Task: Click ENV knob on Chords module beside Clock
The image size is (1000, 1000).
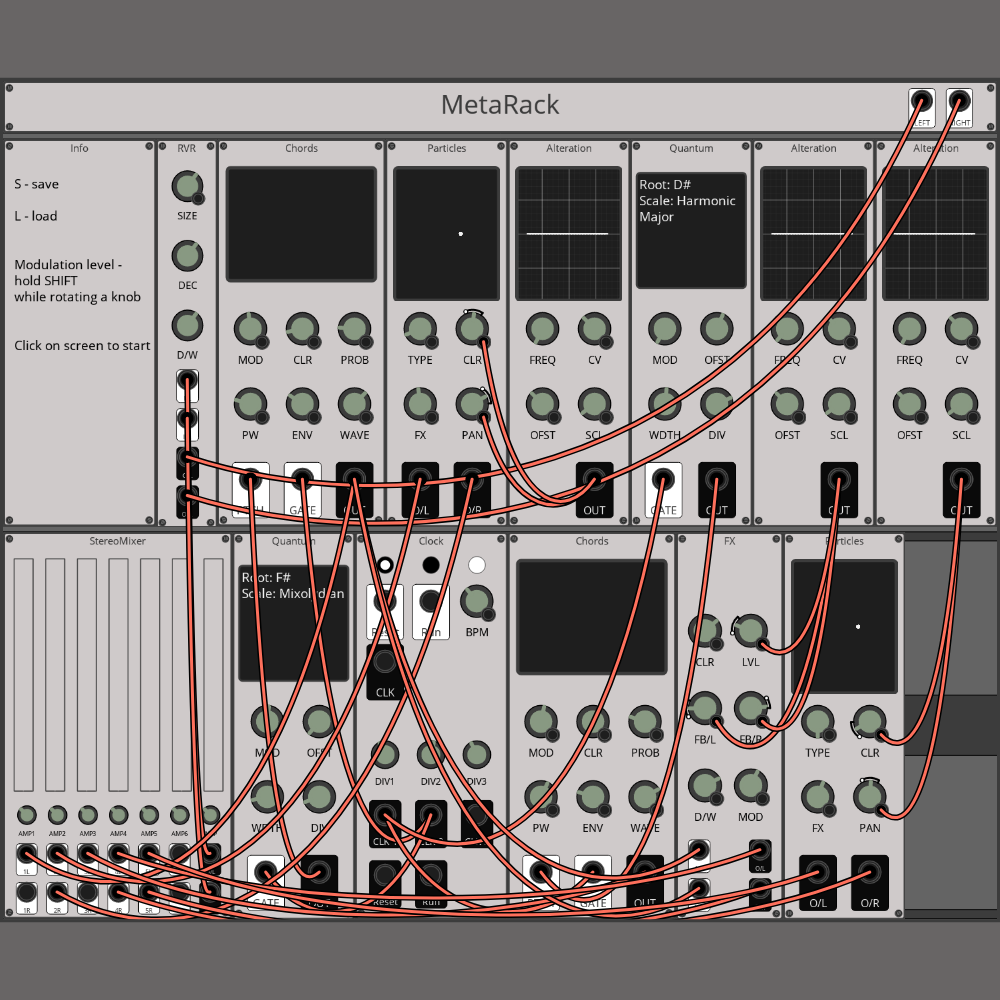Action: pyautogui.click(x=592, y=798)
